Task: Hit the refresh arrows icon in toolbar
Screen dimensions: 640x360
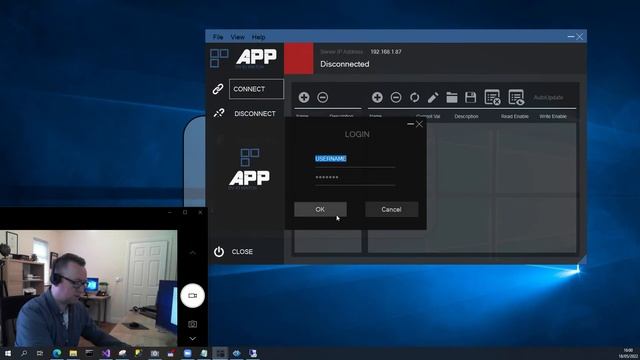Action: pyautogui.click(x=414, y=97)
